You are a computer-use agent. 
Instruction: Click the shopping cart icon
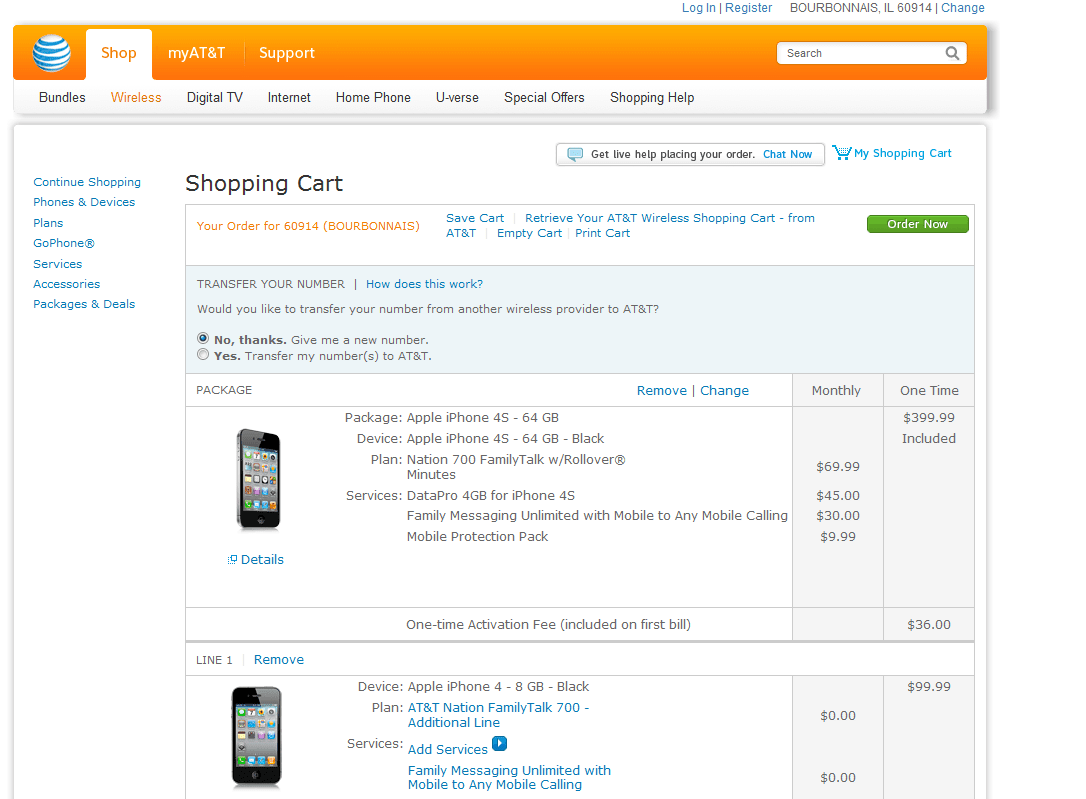coord(841,153)
